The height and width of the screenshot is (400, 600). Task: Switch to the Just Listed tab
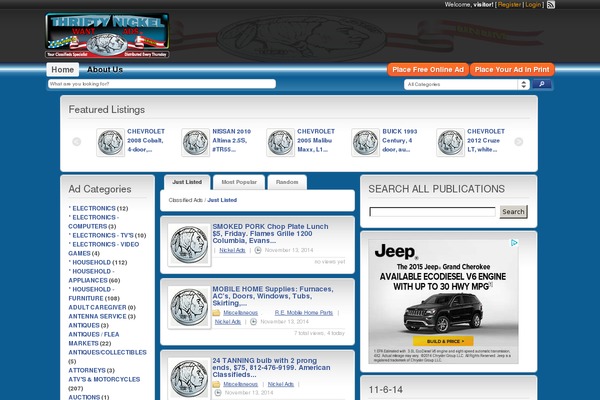[x=187, y=182]
